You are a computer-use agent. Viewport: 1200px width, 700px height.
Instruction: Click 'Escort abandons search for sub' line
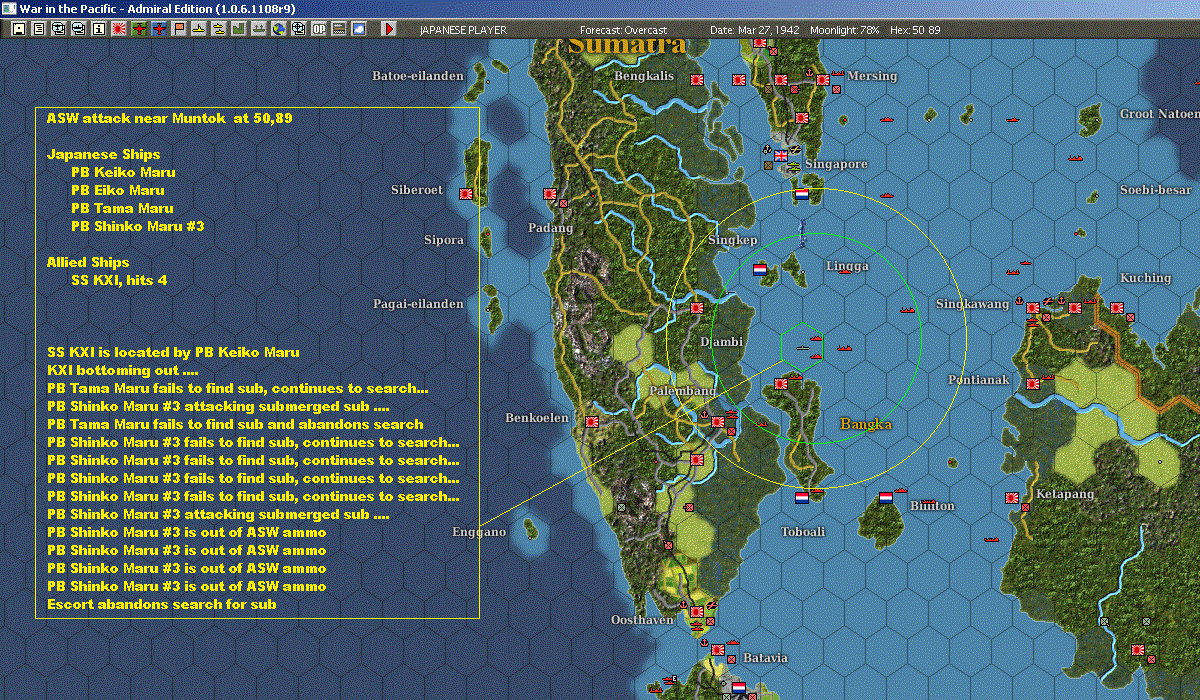pyautogui.click(x=162, y=604)
